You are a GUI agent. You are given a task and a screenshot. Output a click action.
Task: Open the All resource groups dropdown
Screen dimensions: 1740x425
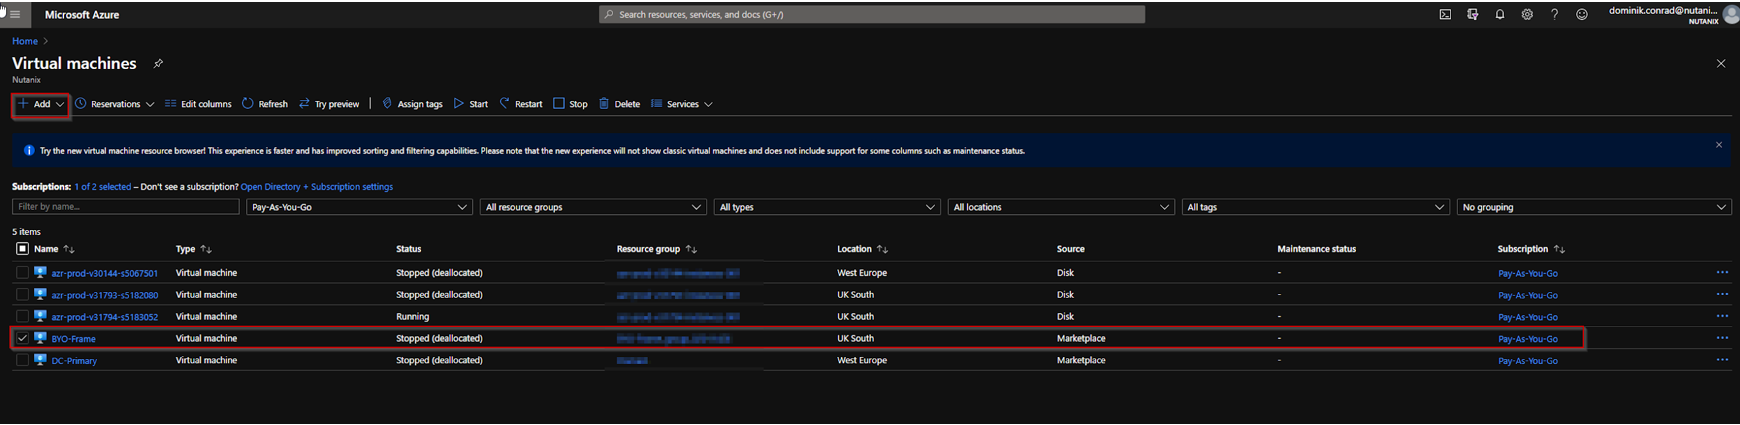(593, 207)
